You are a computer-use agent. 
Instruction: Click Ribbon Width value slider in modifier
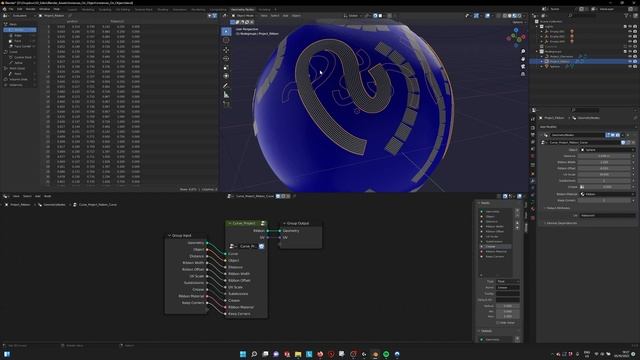point(605,162)
